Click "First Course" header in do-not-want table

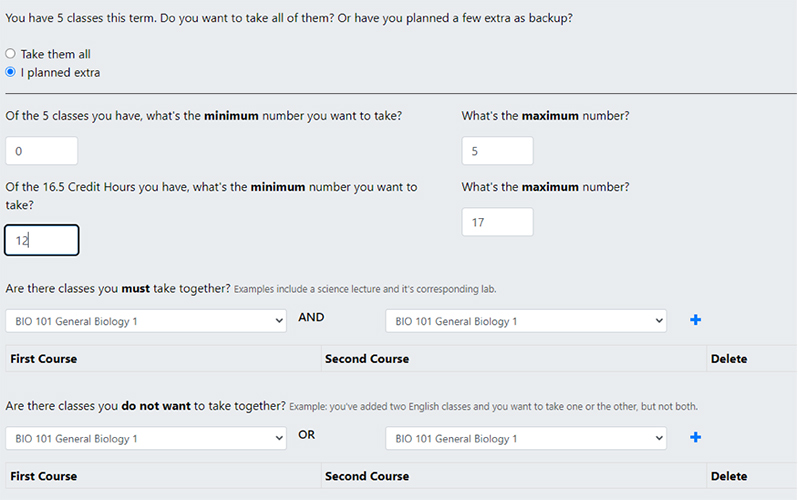click(x=43, y=476)
